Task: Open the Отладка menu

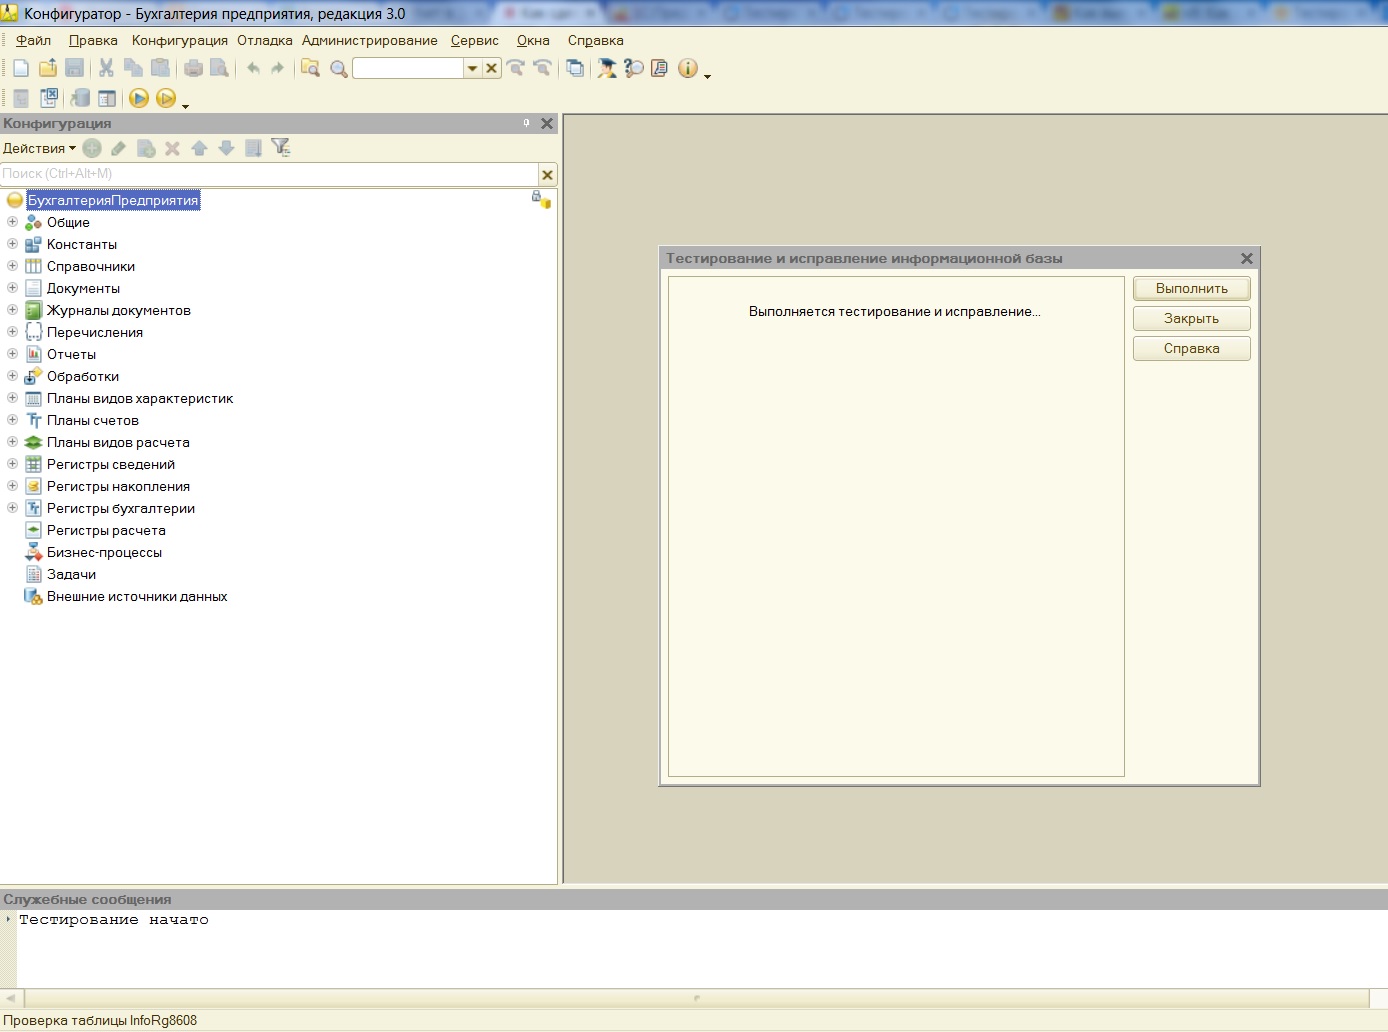Action: pyautogui.click(x=265, y=40)
